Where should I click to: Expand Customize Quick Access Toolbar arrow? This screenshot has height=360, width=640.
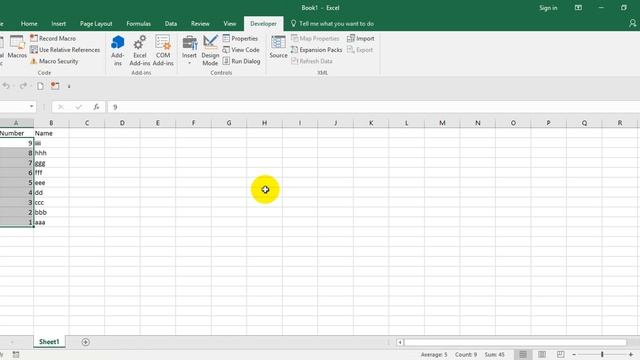pos(69,87)
